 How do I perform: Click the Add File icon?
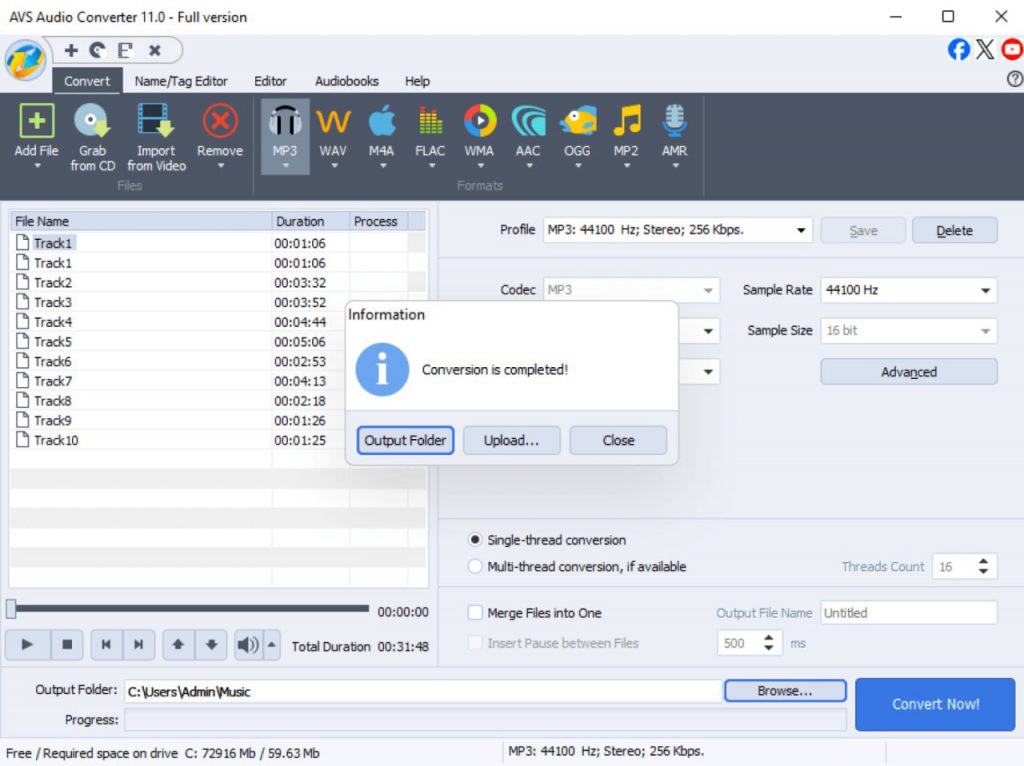(36, 122)
